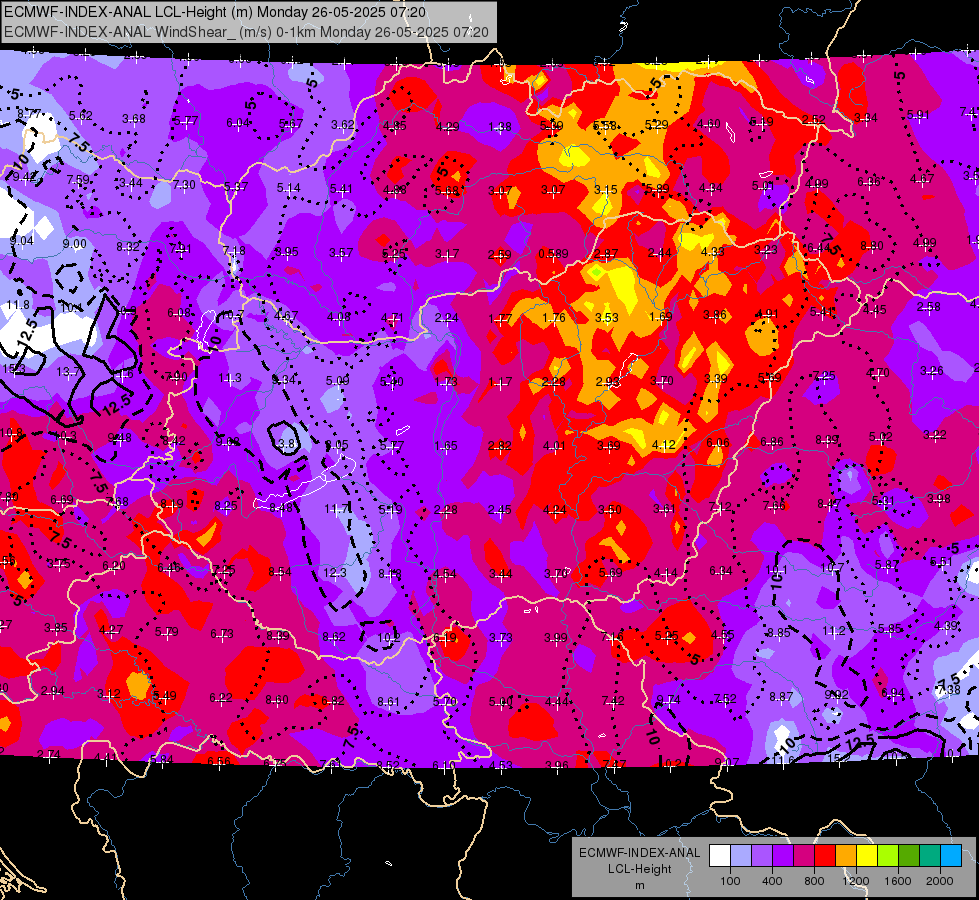Viewport: 979px width, 900px height.
Task: Click the 6.20 grid point value
Action: point(114,566)
